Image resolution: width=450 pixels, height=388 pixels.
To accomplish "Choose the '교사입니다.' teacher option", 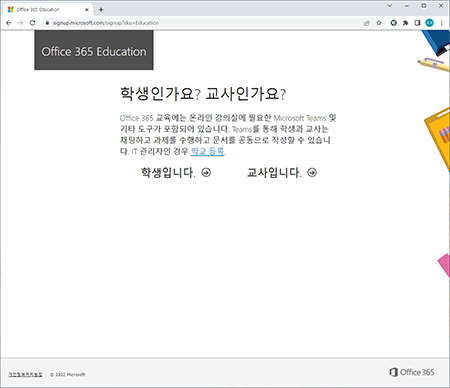I will click(x=282, y=172).
